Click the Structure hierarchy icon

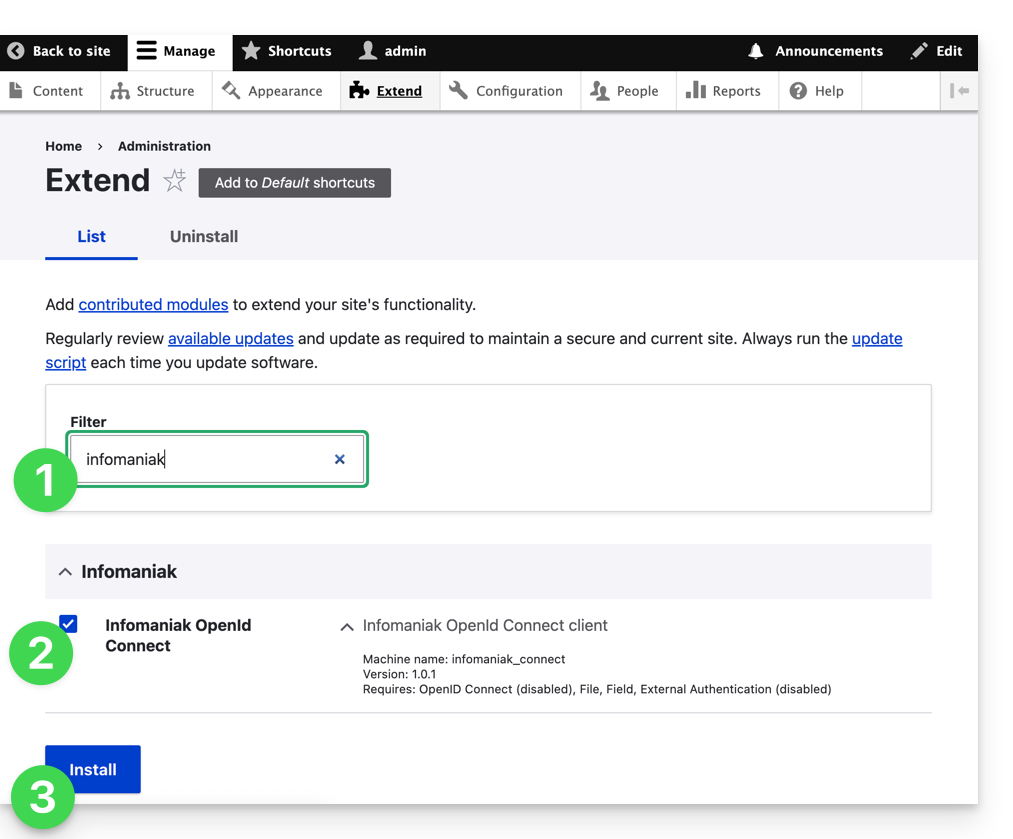(120, 91)
